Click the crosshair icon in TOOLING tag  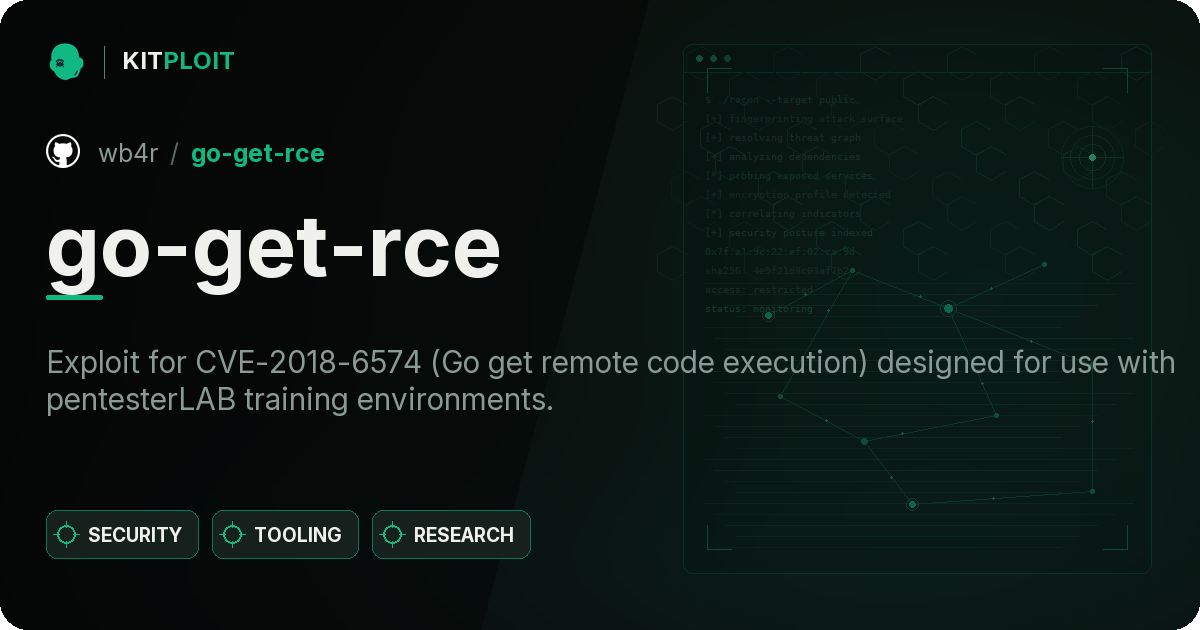pyautogui.click(x=233, y=535)
